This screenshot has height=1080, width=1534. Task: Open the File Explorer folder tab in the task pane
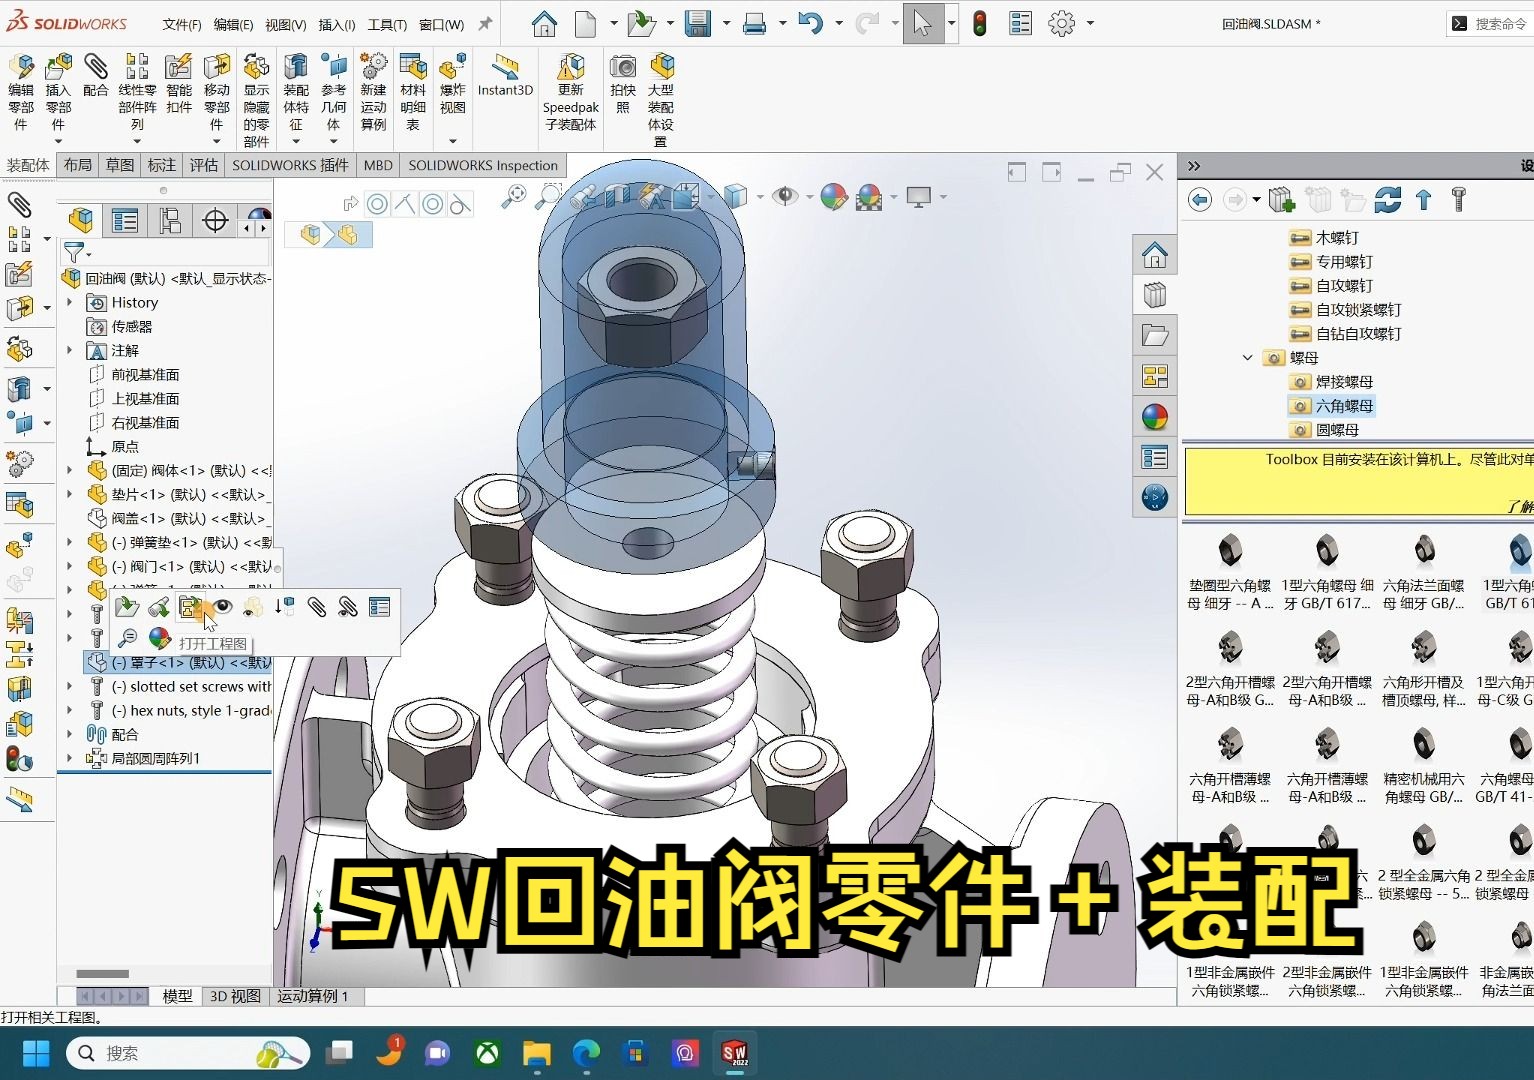coord(1154,335)
